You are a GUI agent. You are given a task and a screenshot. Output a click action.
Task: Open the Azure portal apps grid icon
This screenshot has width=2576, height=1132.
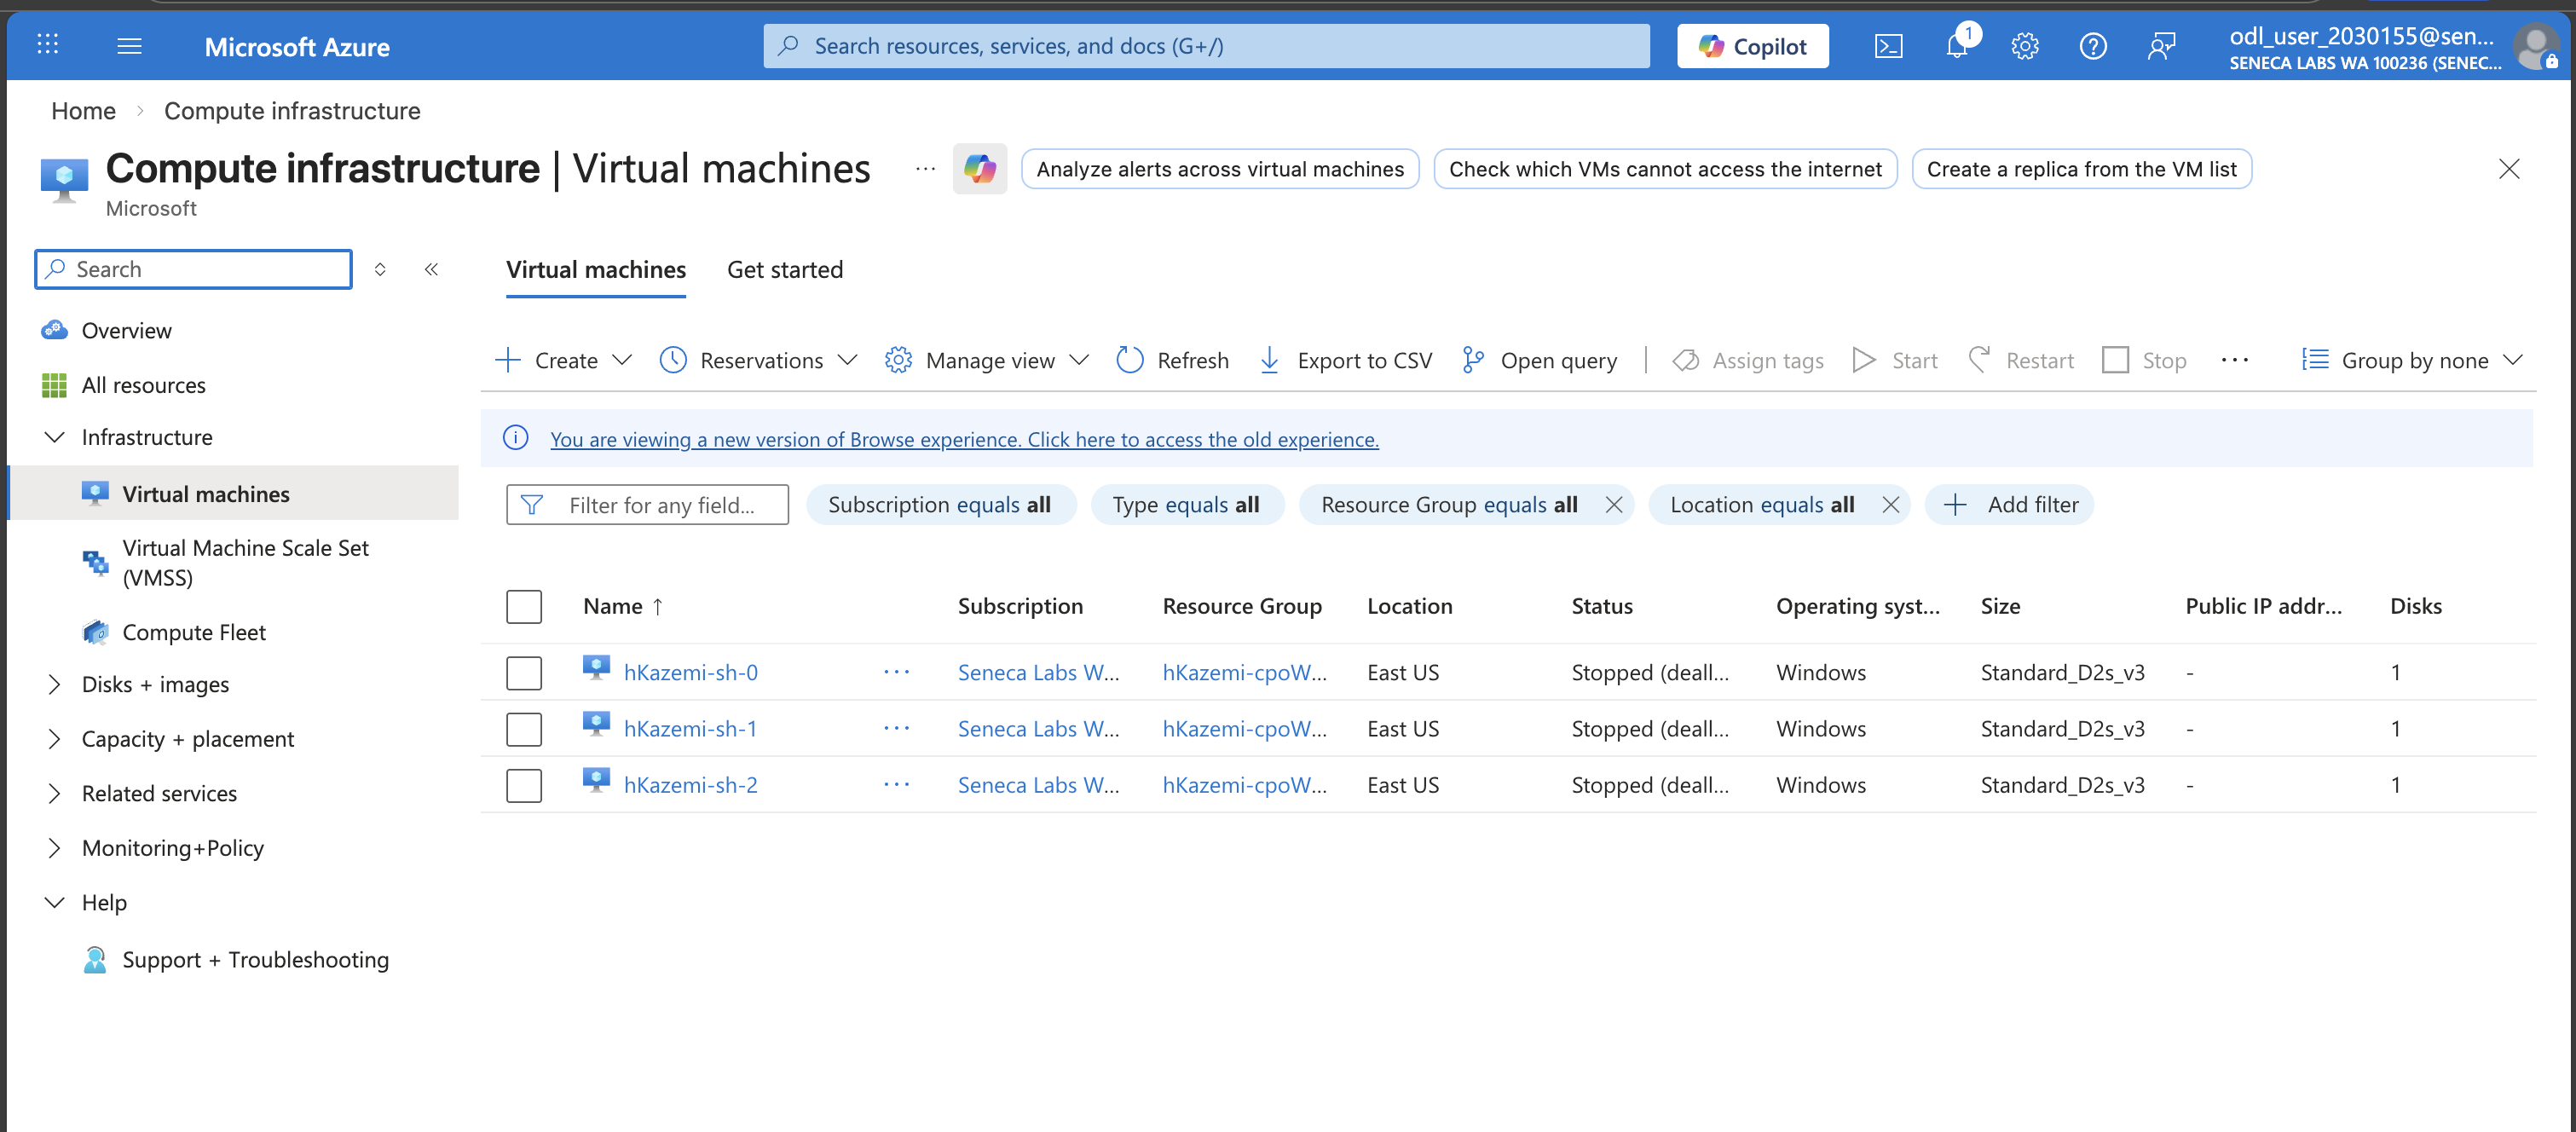tap(48, 45)
